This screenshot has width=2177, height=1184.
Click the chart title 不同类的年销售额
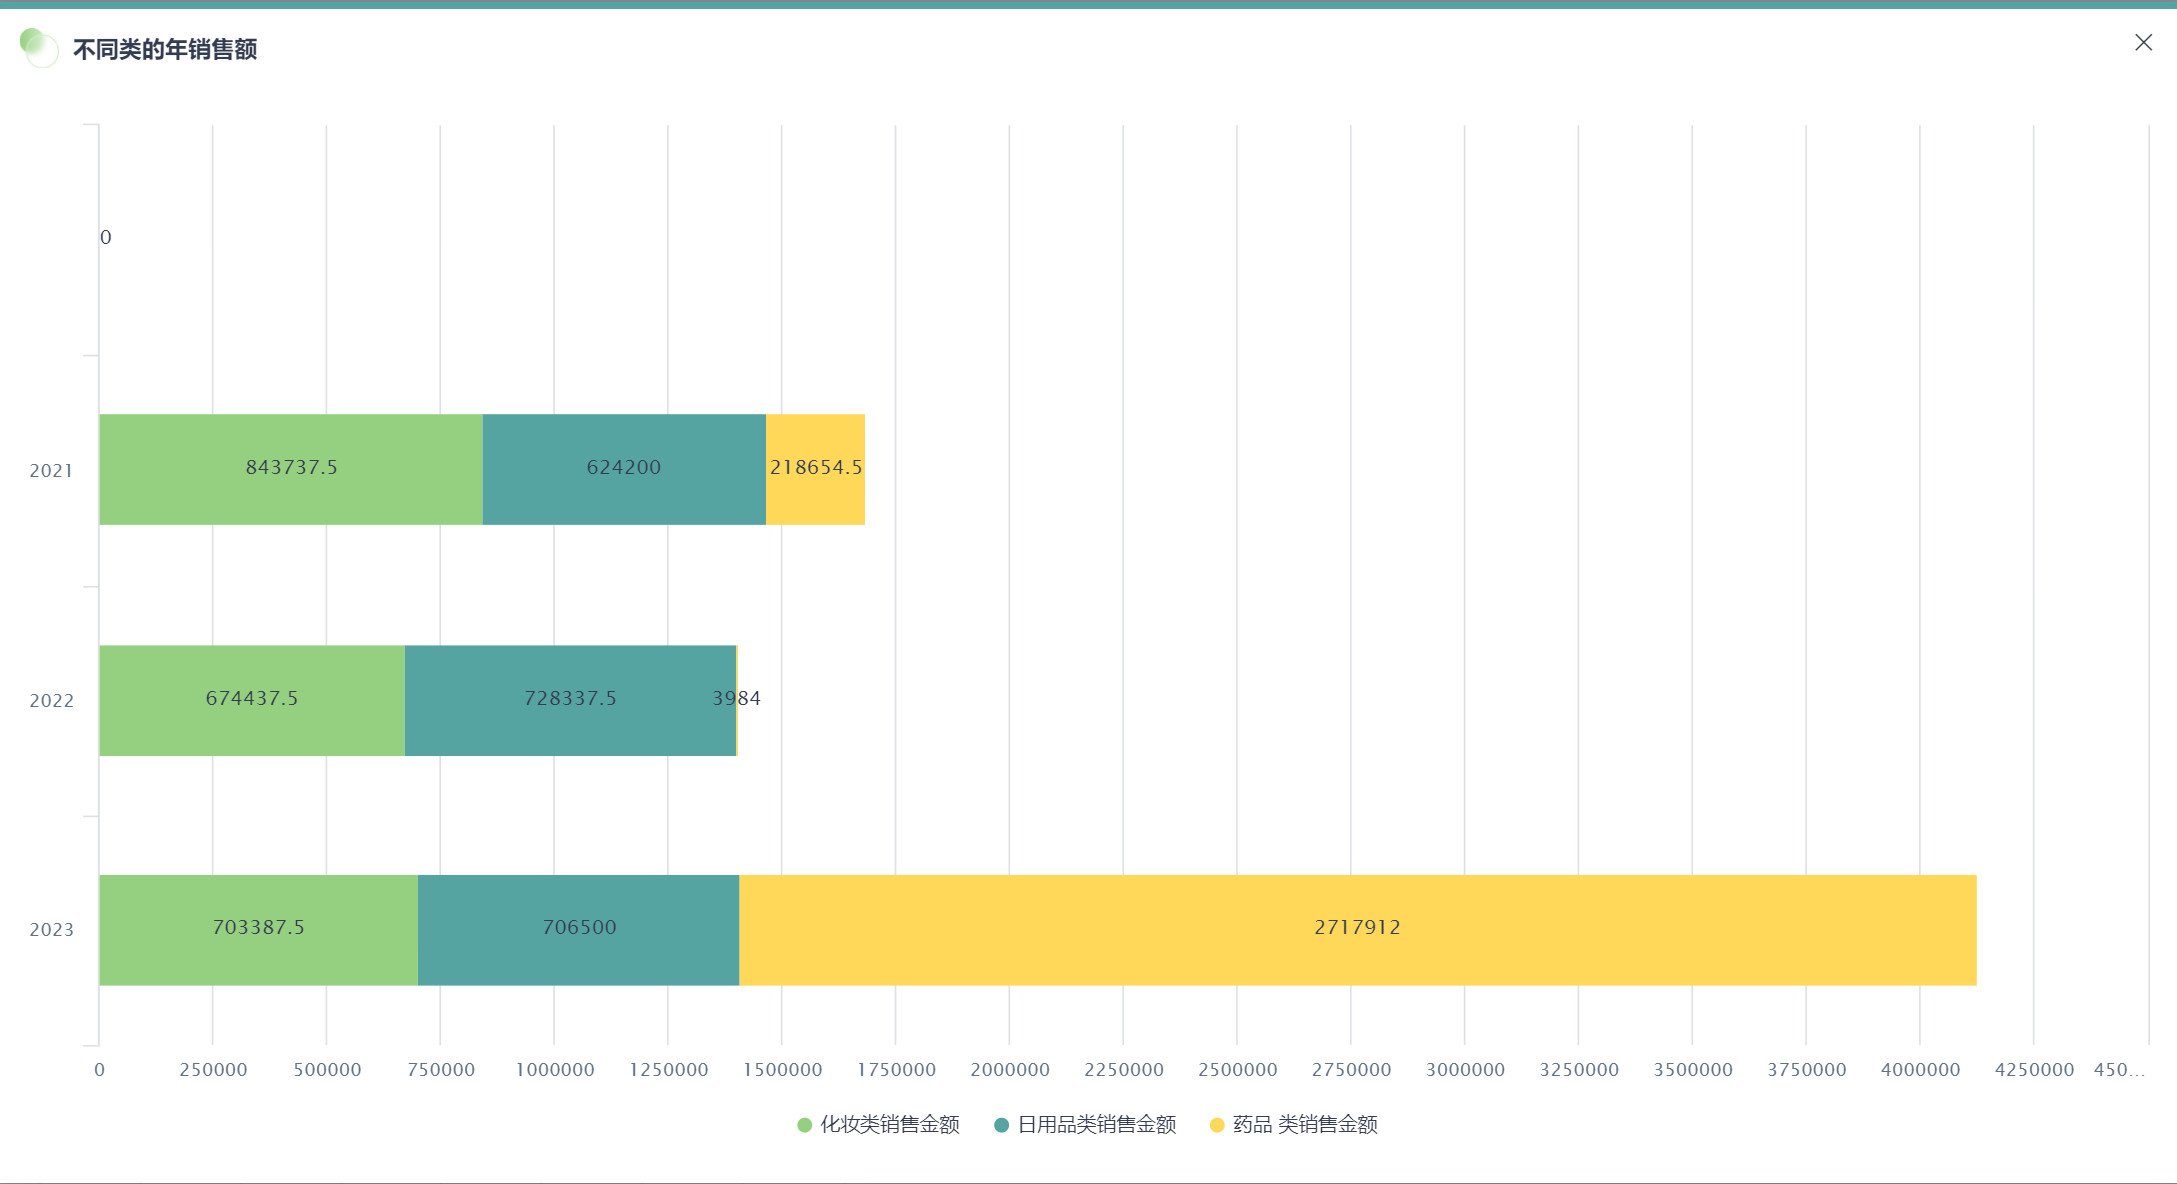tap(165, 49)
